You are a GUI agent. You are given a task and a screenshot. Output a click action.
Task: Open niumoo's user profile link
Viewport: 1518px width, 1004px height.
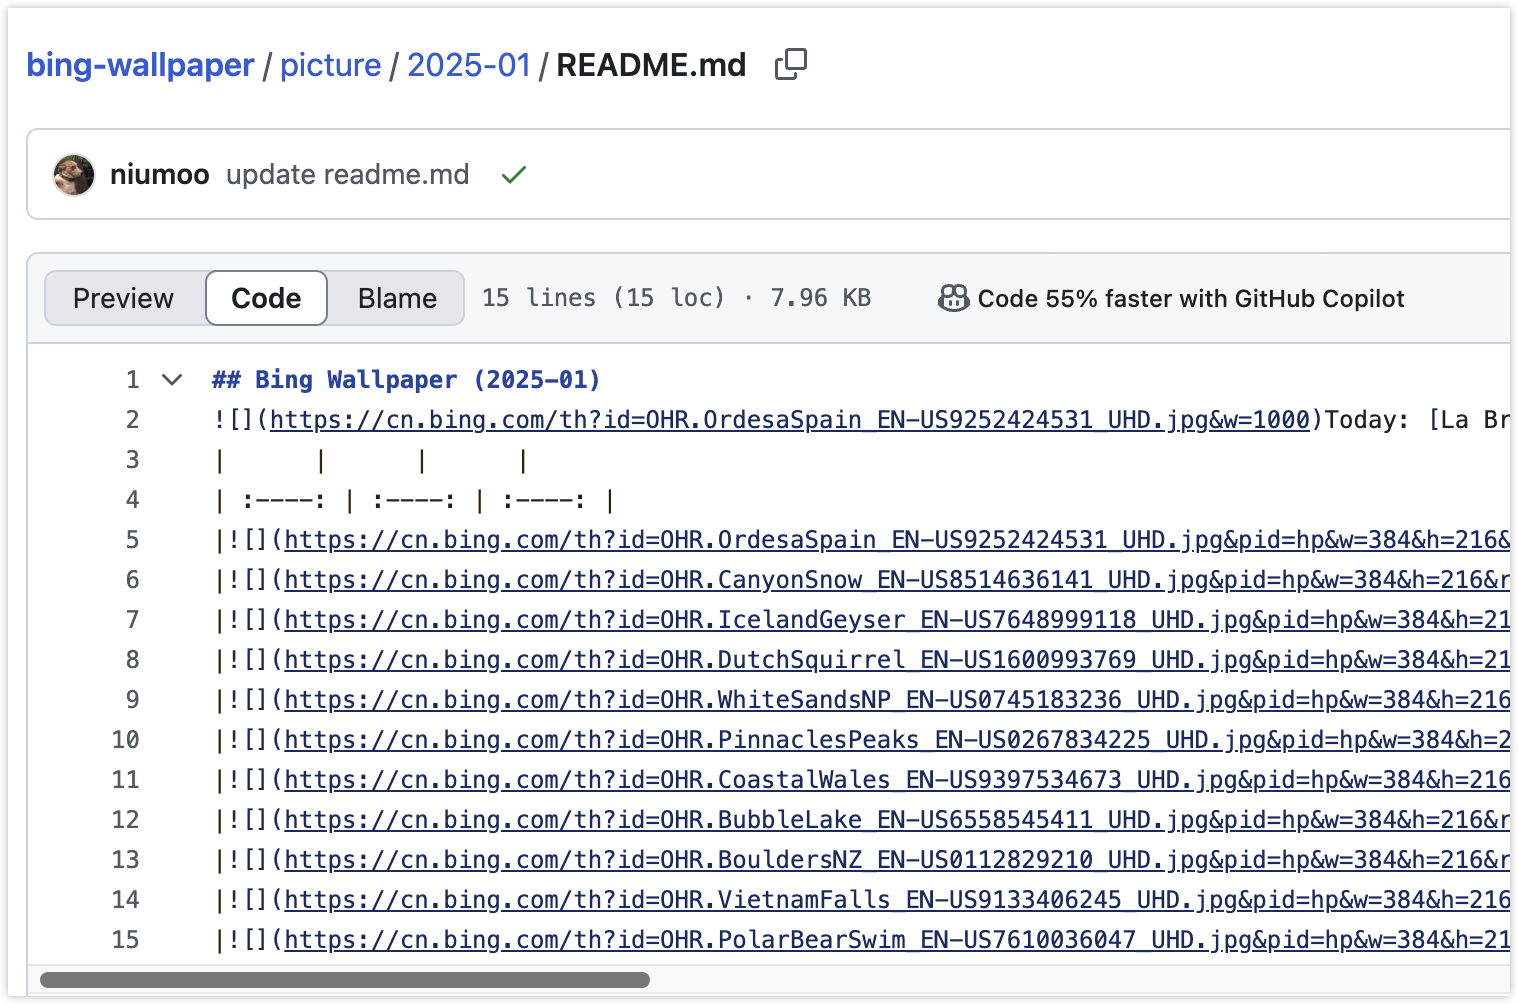[x=159, y=175]
